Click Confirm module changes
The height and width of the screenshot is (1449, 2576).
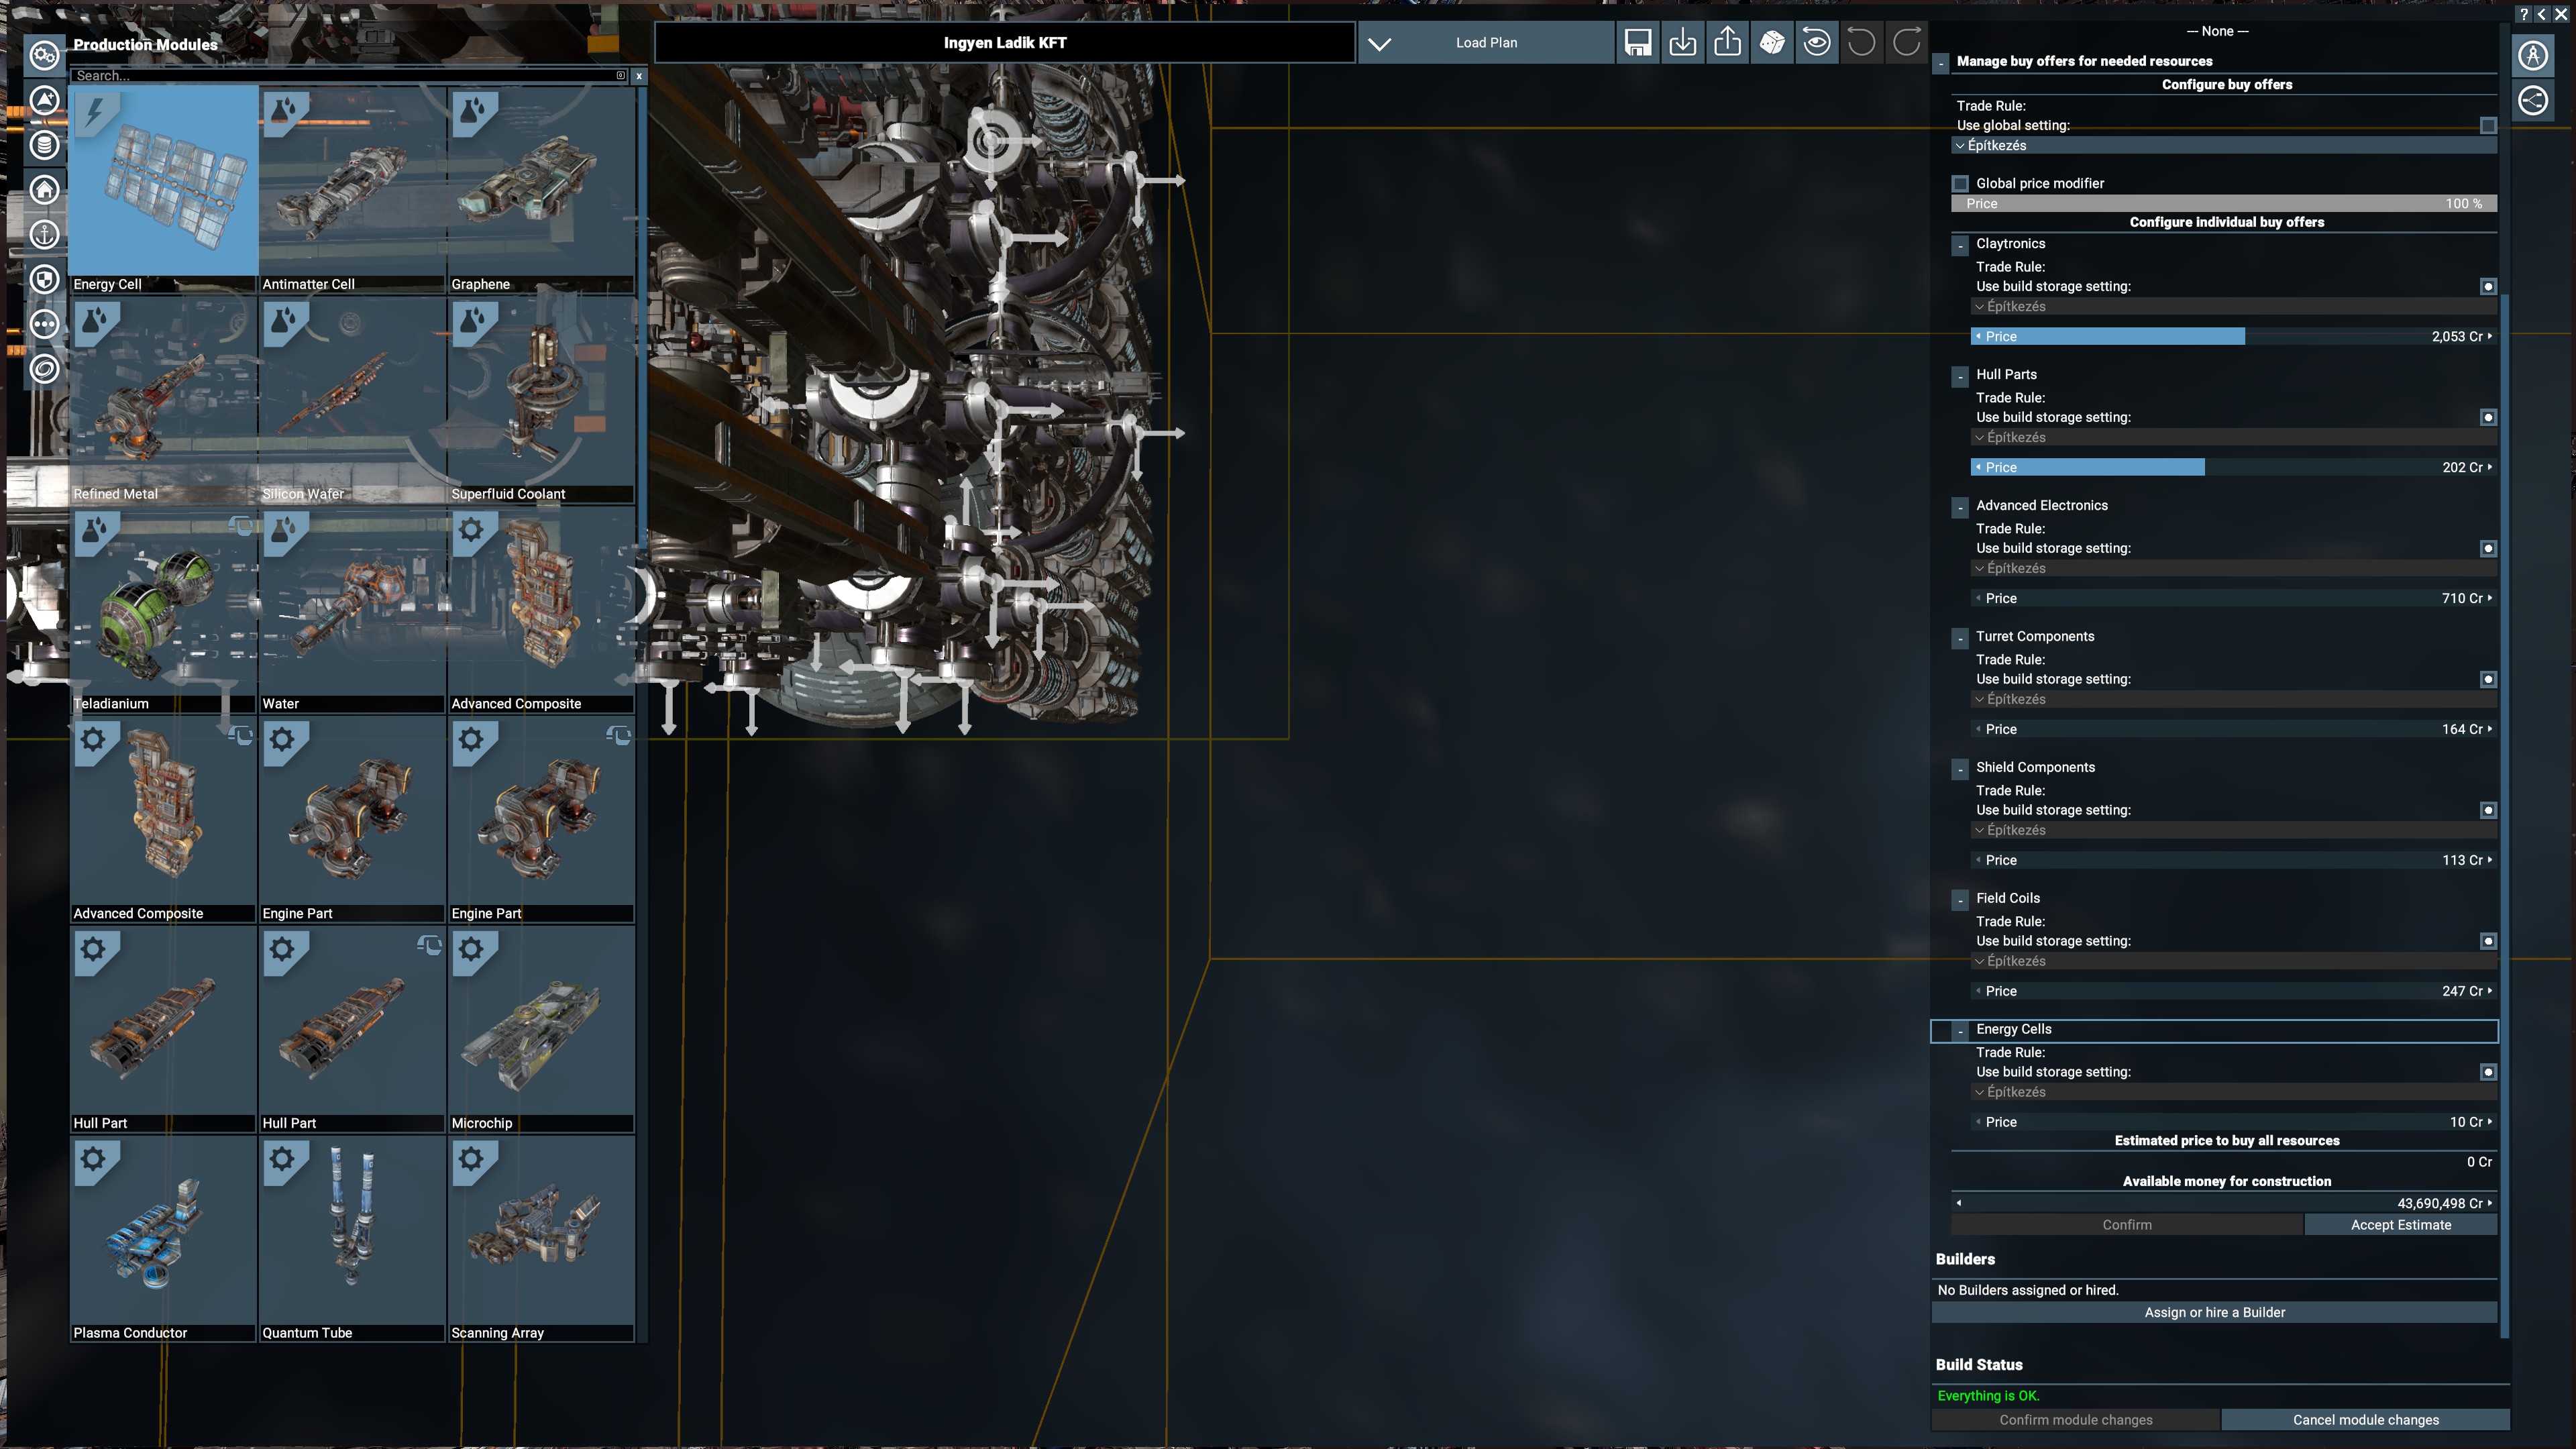2076,1421
